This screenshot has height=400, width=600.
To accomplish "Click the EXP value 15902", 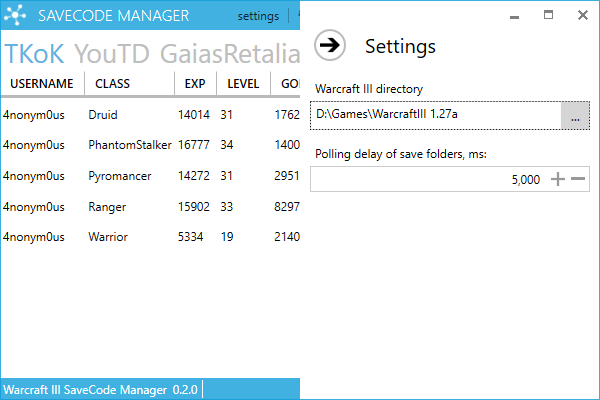I will (194, 207).
